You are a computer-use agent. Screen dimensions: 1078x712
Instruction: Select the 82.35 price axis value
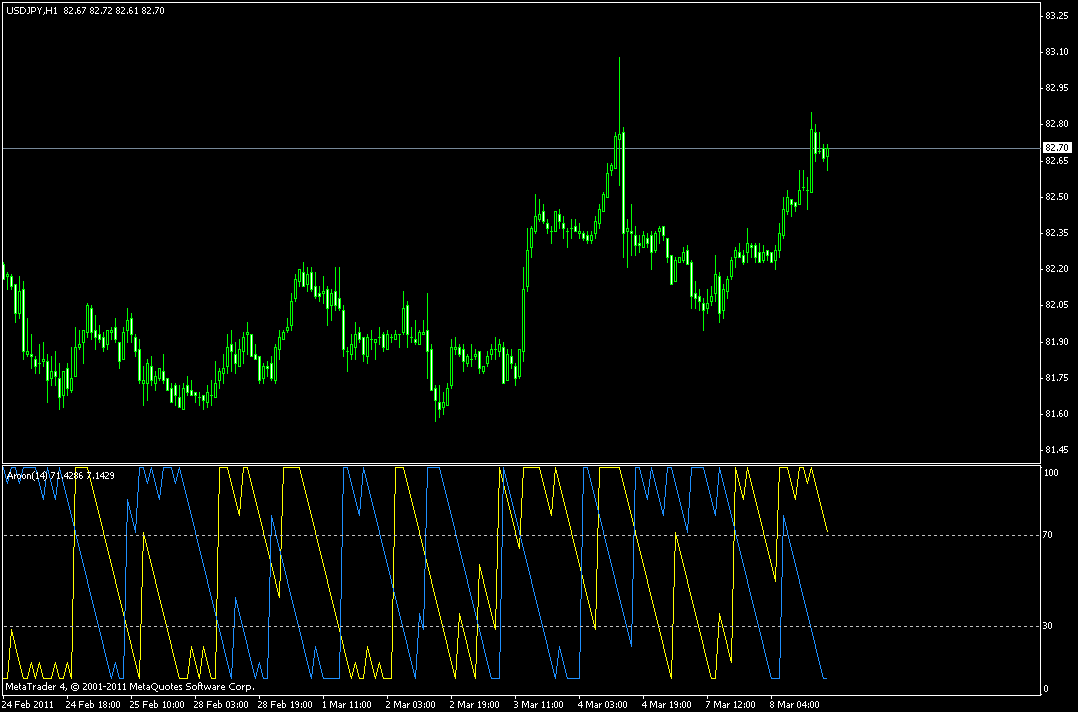point(1057,233)
